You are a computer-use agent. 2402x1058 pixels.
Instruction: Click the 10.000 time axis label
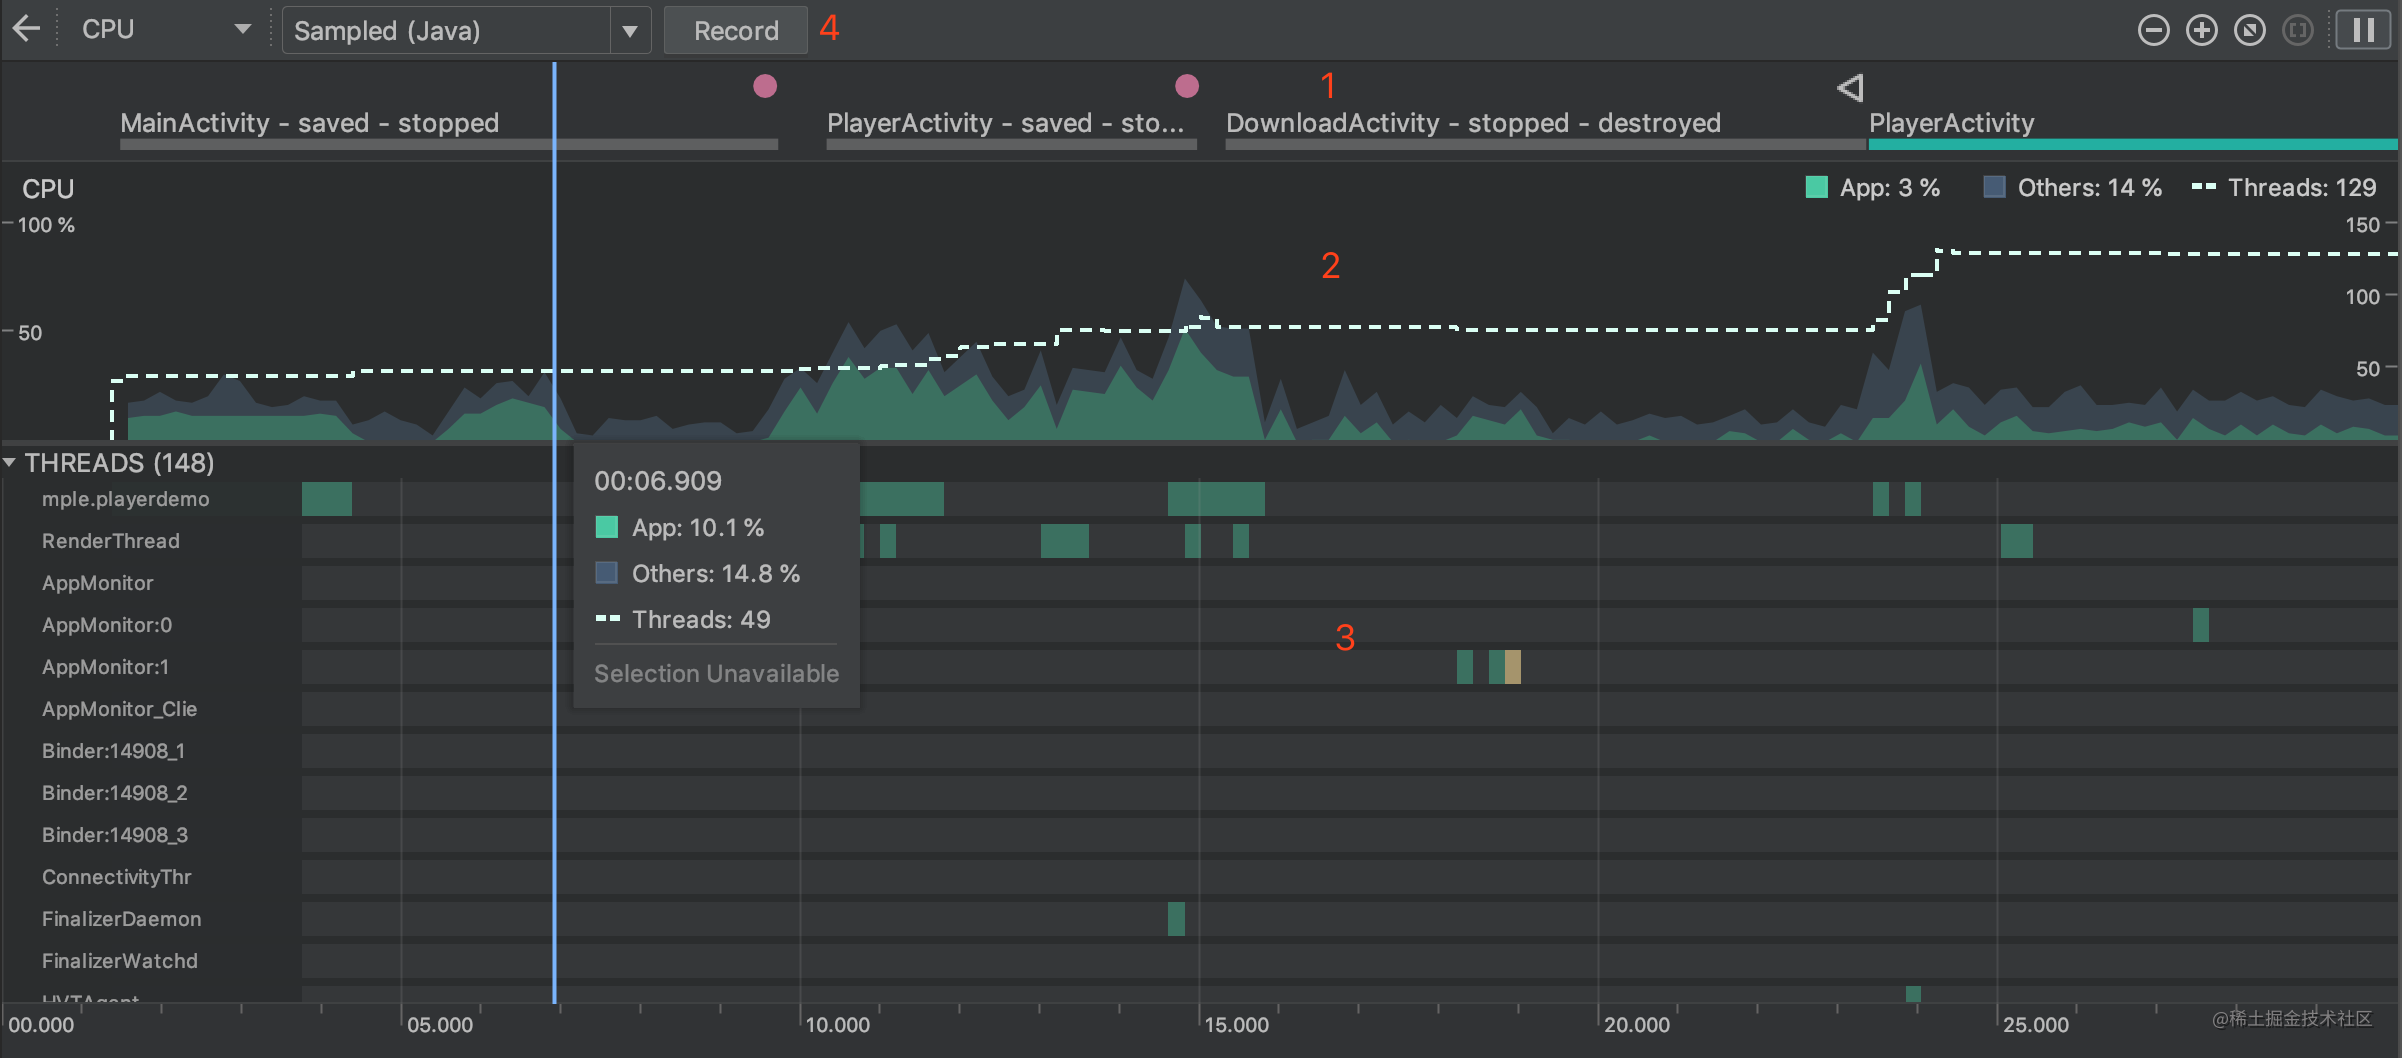[838, 1025]
